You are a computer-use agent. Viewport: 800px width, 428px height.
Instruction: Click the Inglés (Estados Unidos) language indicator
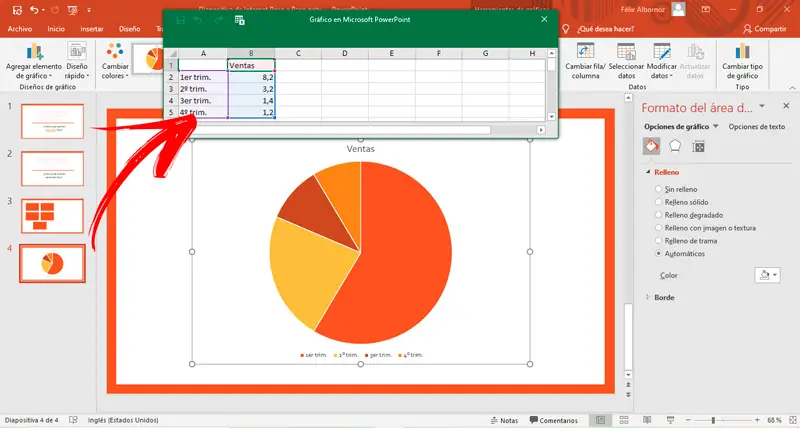tap(123, 420)
